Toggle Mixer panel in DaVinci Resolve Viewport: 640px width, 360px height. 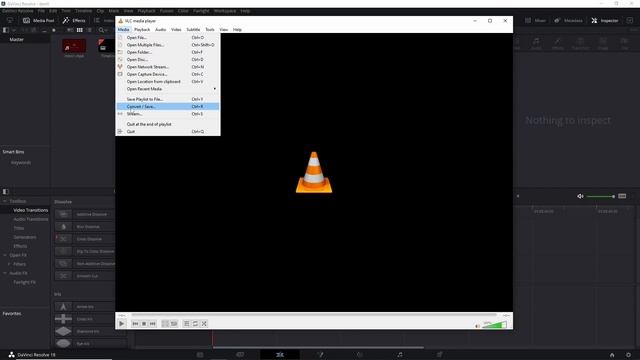pyautogui.click(x=536, y=20)
